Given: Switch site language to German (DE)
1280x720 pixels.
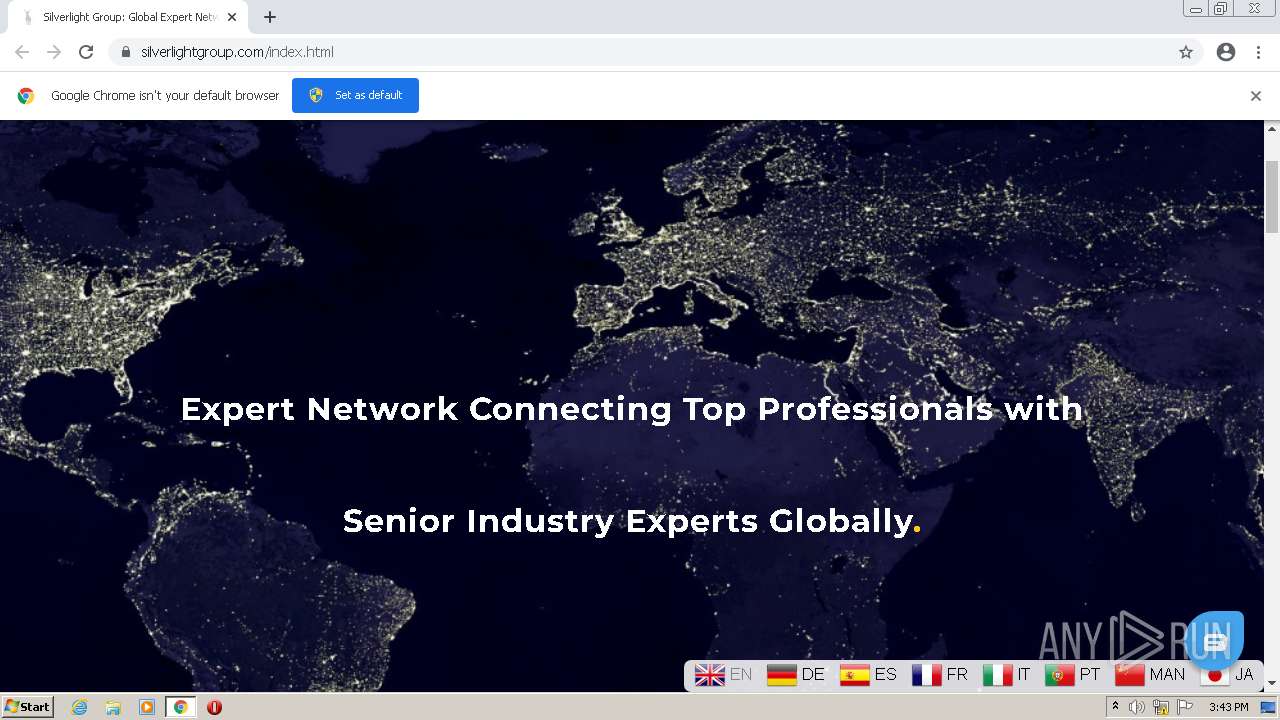Looking at the screenshot, I should tap(796, 675).
